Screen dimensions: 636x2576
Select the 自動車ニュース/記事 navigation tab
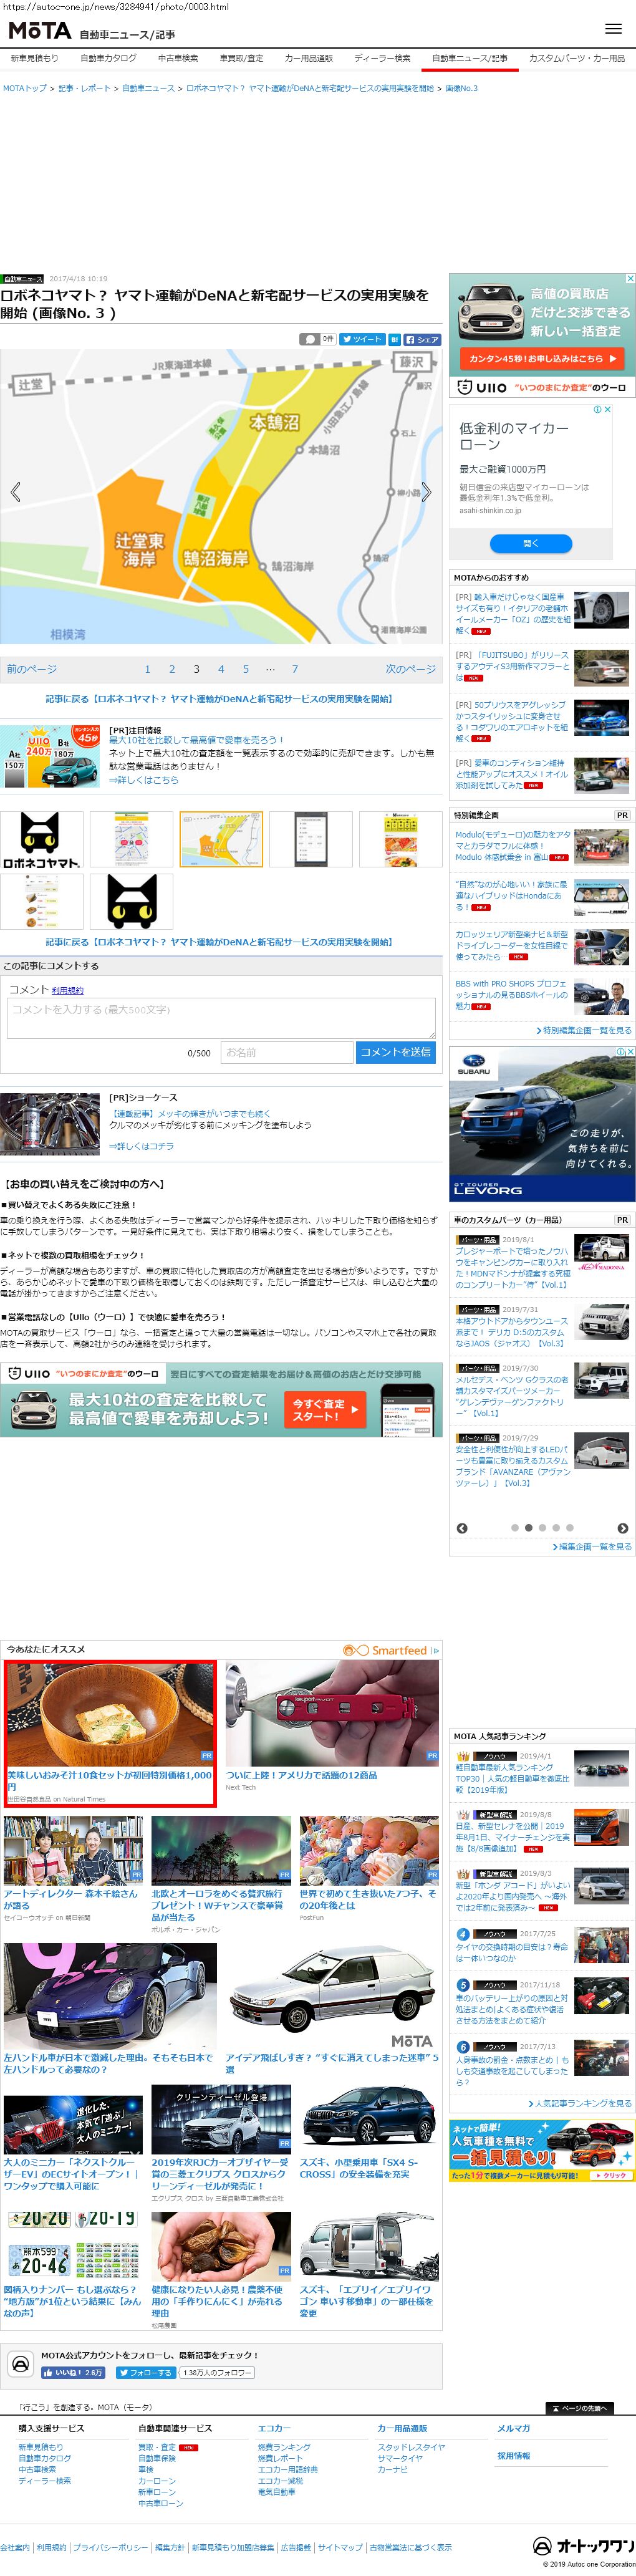(x=469, y=59)
